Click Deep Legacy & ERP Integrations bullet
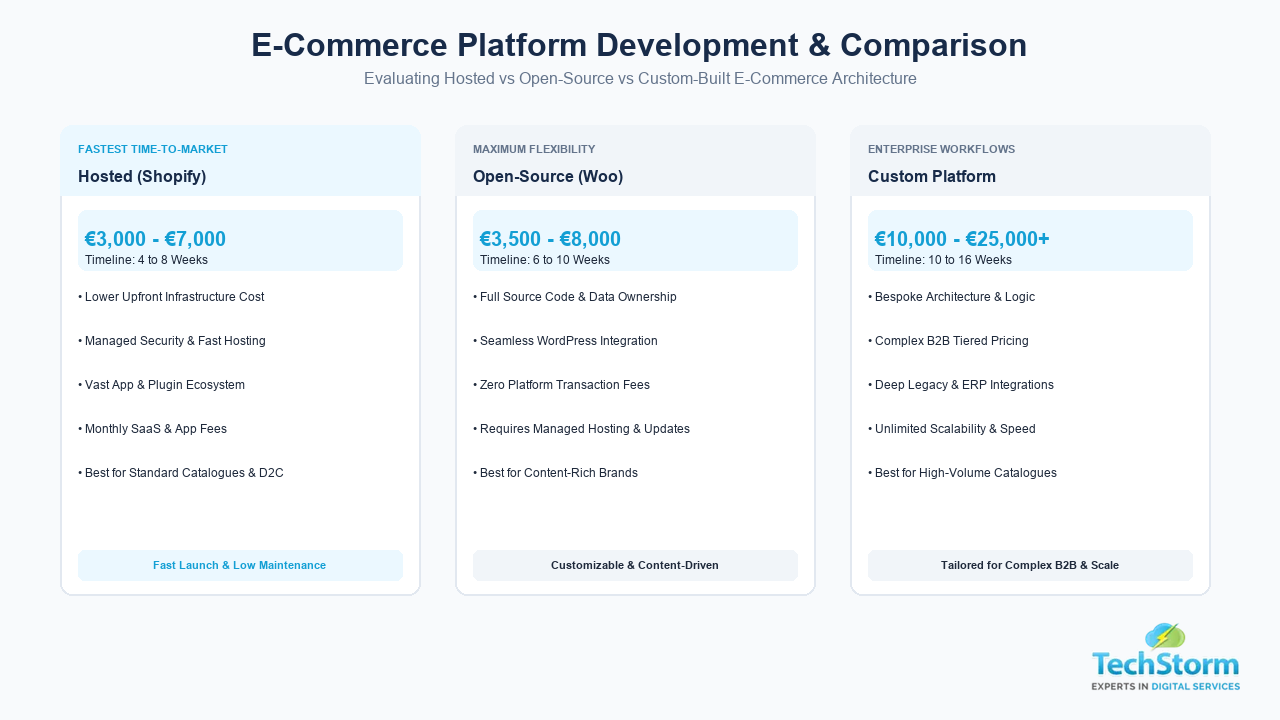Viewport: 1280px width, 720px height. point(961,385)
